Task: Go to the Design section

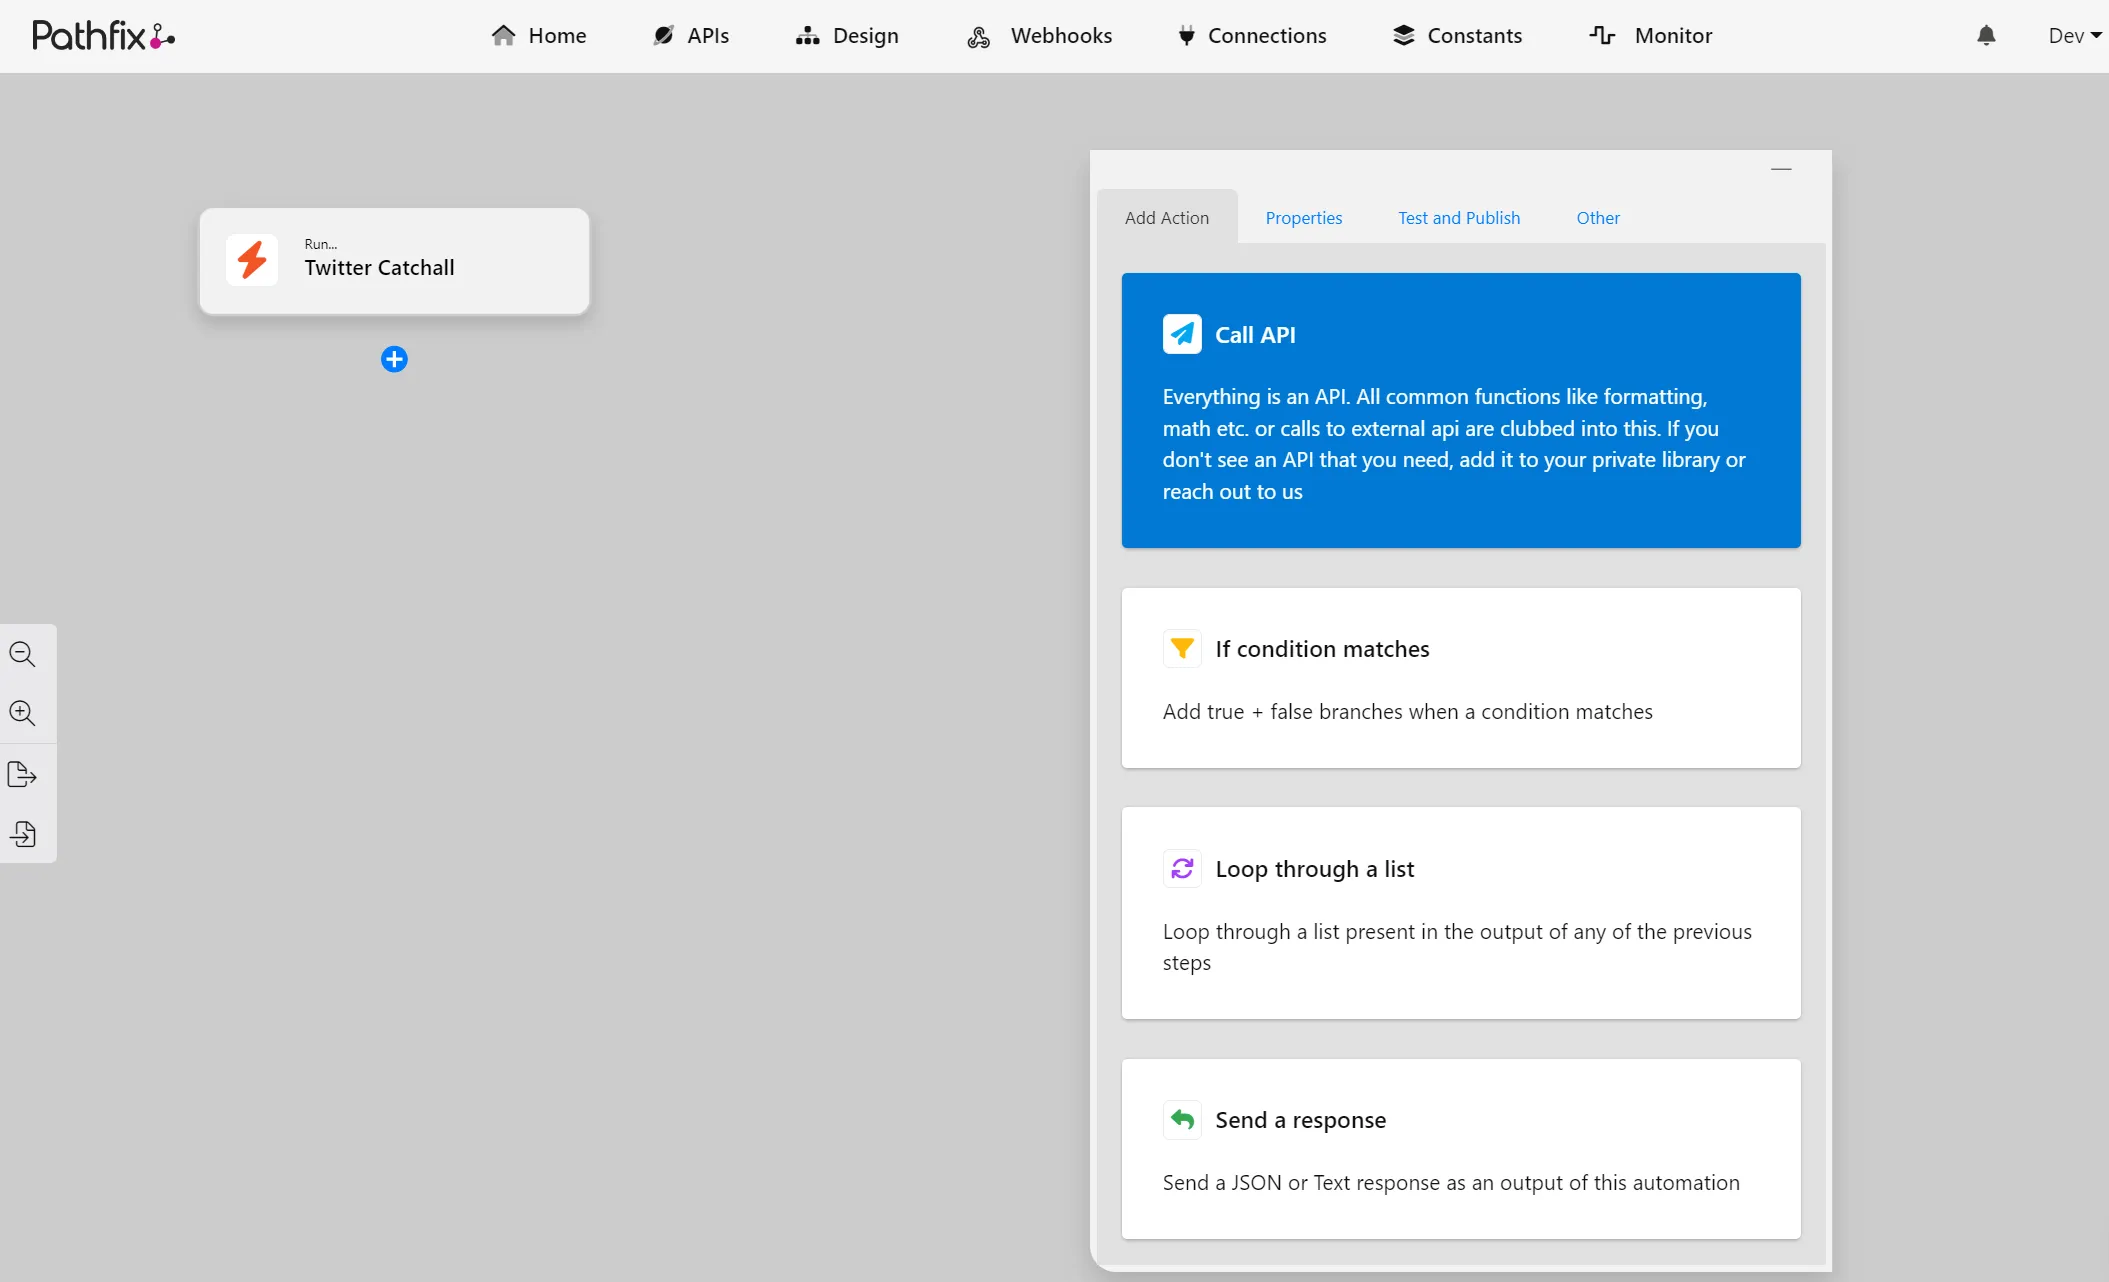Action: click(x=847, y=36)
